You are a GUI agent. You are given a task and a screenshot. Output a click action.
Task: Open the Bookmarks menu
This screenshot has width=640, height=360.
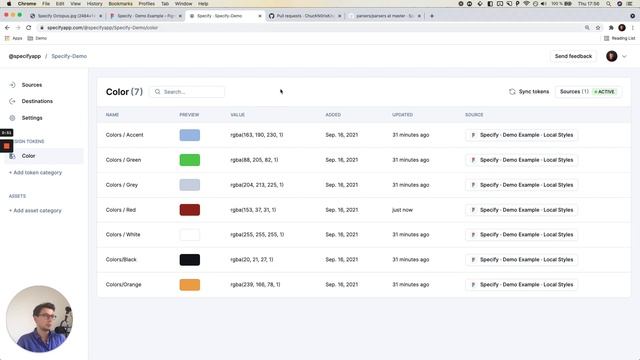(x=120, y=4)
